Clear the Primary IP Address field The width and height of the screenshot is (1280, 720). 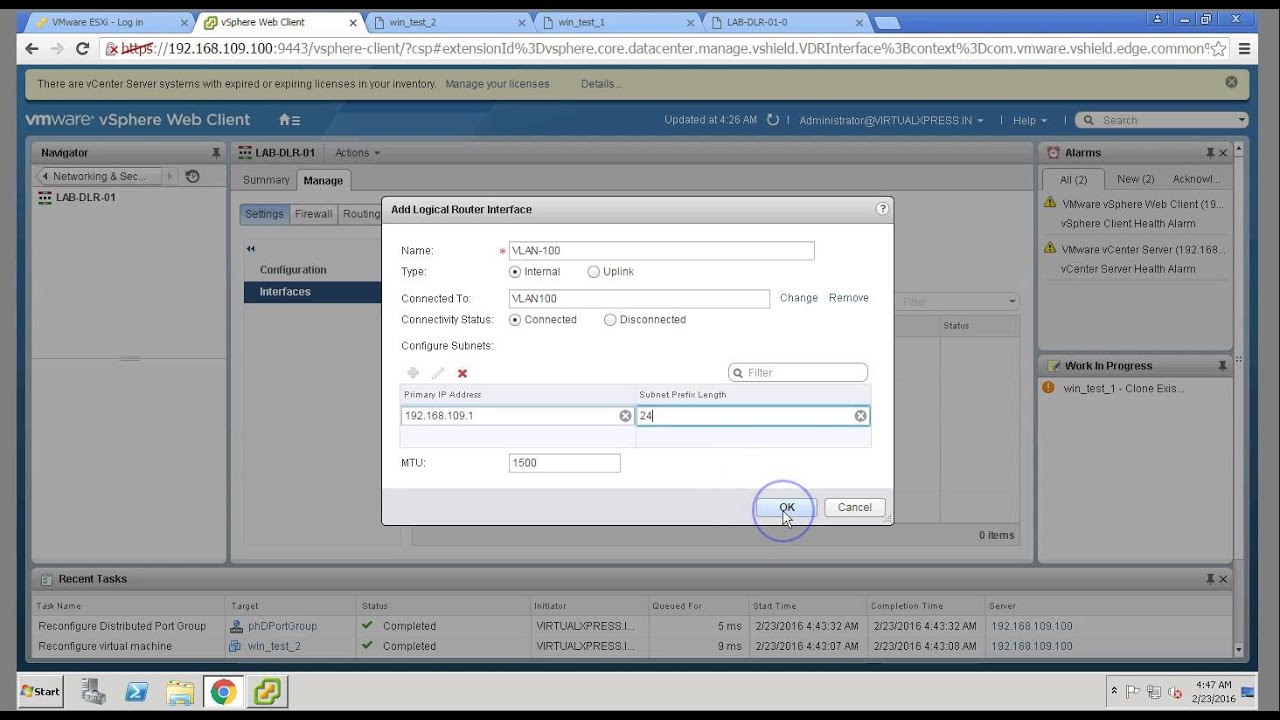(625, 416)
